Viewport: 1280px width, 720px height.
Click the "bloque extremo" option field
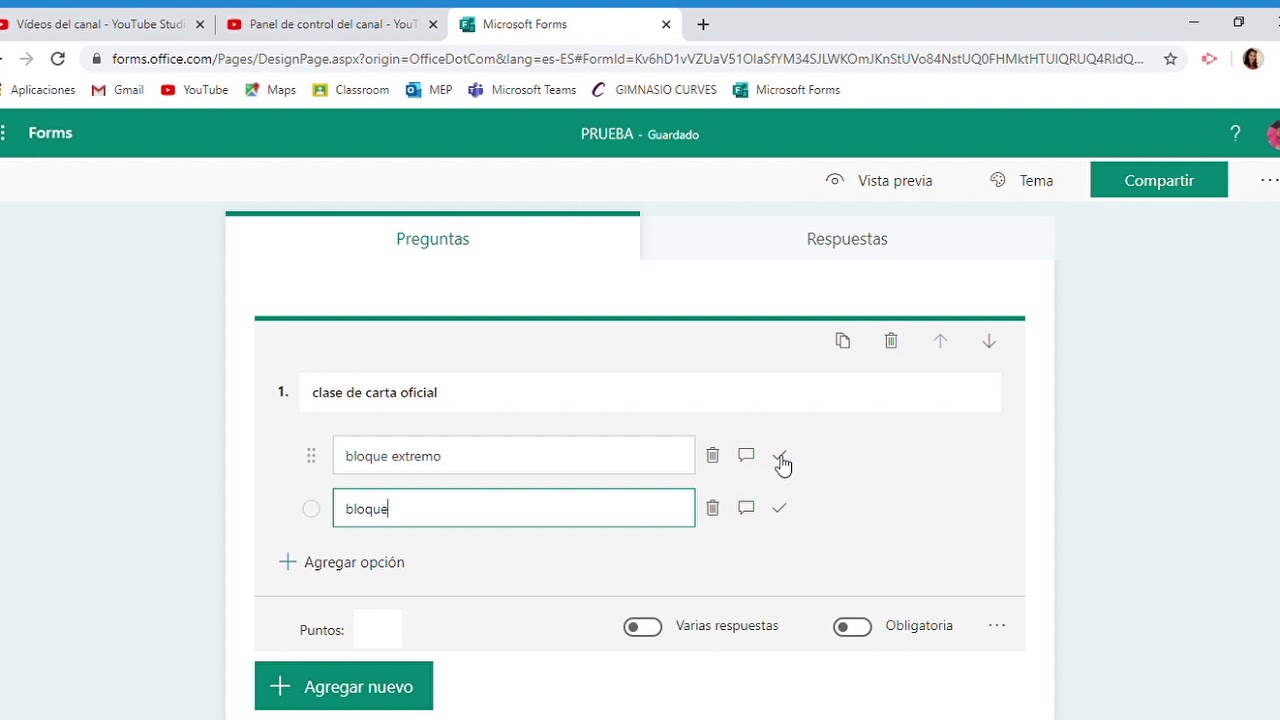point(514,455)
